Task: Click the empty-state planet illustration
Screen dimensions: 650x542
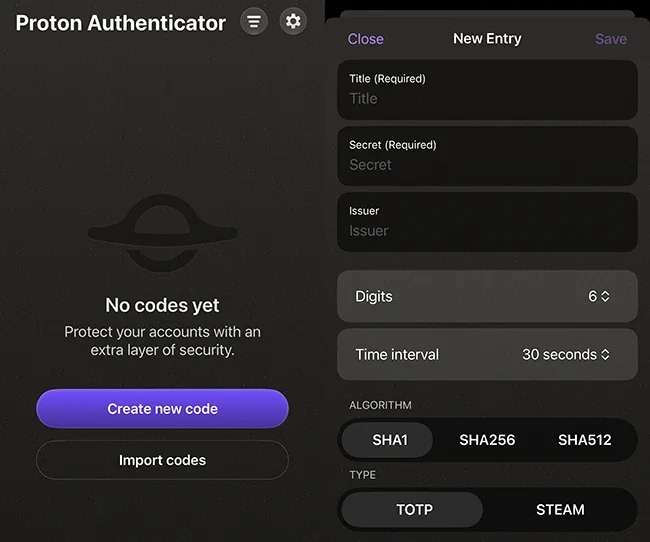Action: click(x=162, y=233)
